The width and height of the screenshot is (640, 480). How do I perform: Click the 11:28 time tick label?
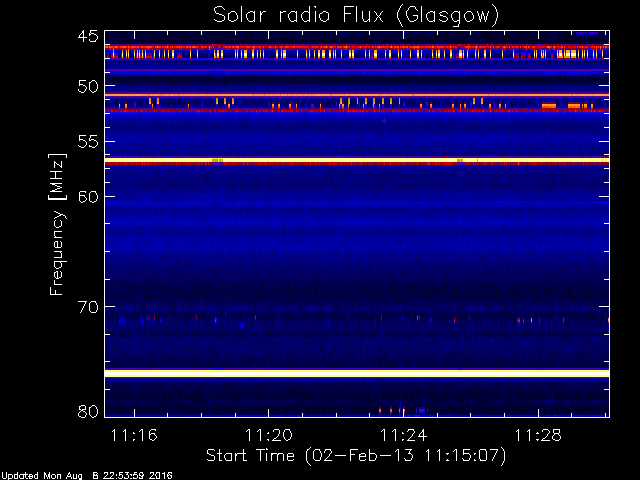coord(538,435)
